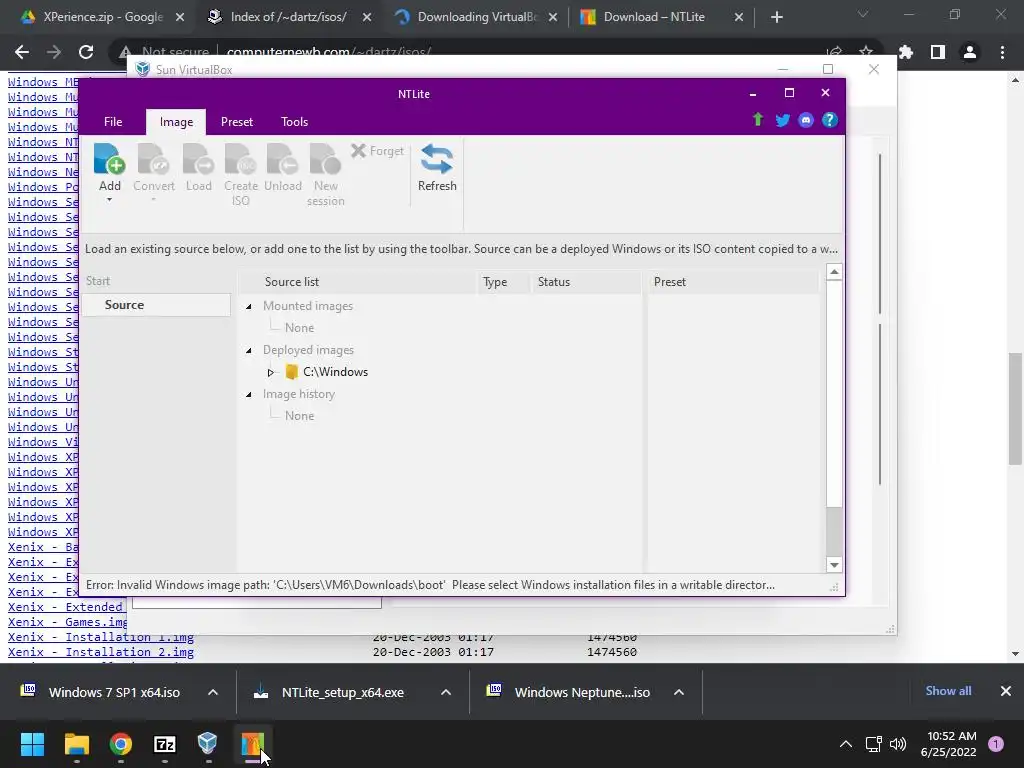1024x768 pixels.
Task: Click source list scrollbar up arrow
Action: point(834,272)
